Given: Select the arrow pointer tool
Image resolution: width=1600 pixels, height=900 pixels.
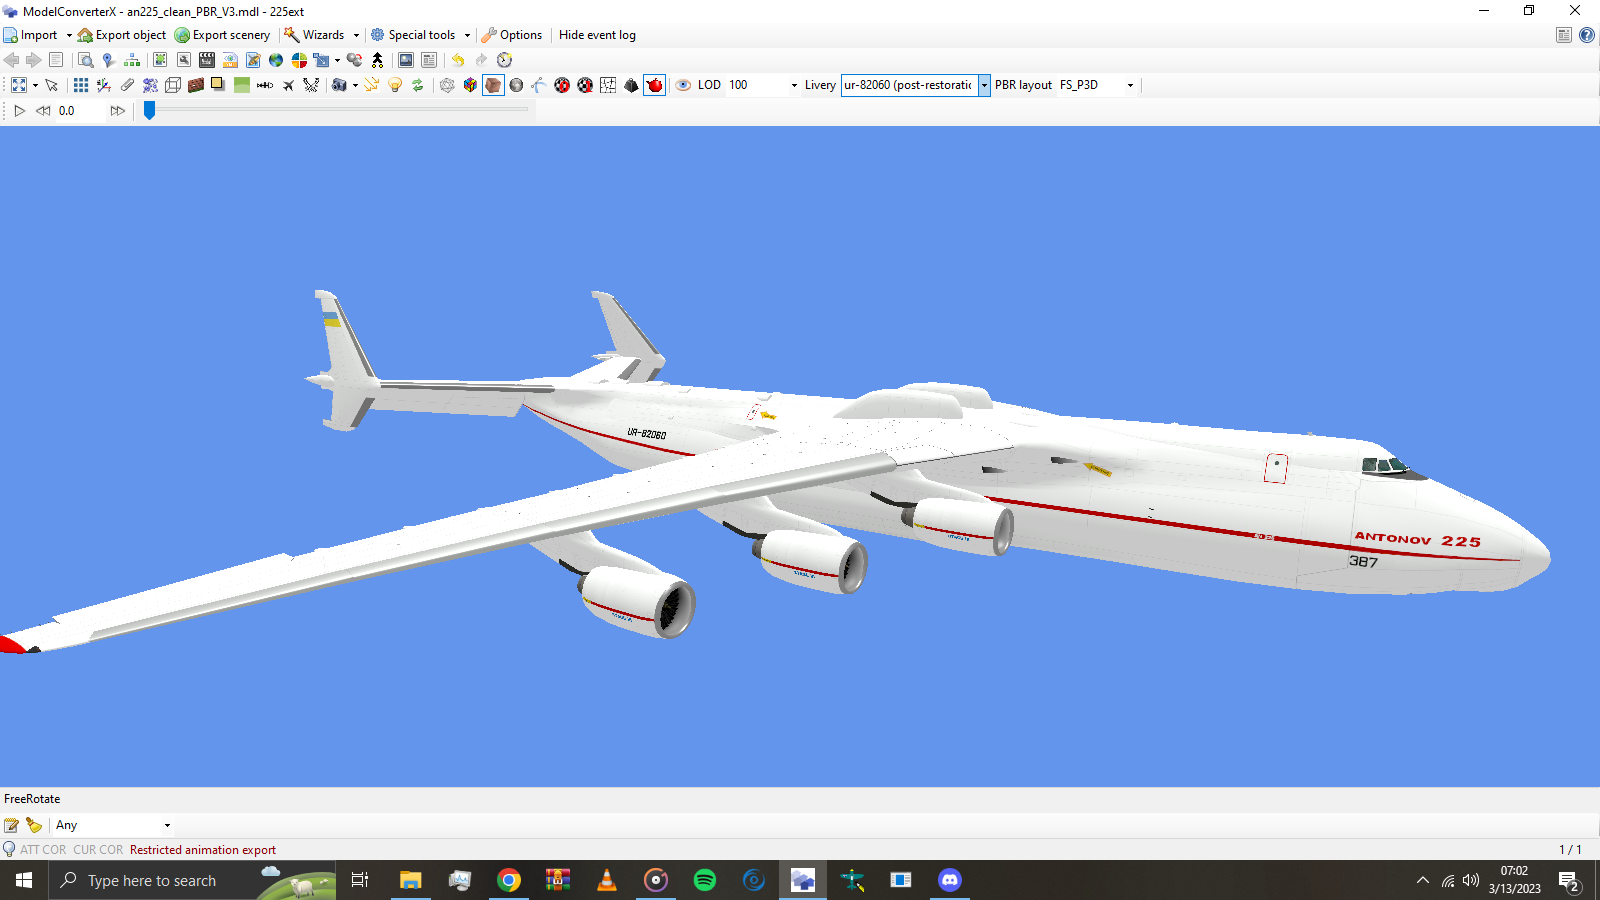Looking at the screenshot, I should 52,85.
